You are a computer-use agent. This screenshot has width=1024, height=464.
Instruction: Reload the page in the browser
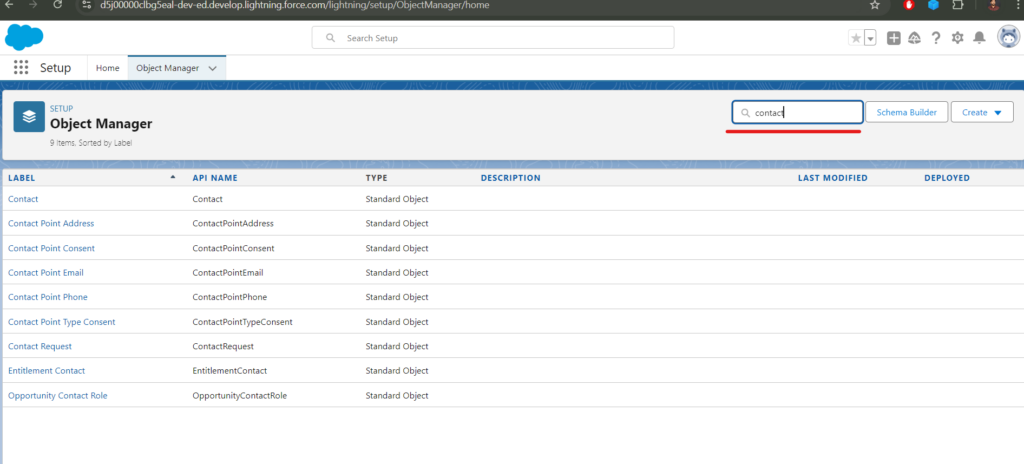(57, 5)
